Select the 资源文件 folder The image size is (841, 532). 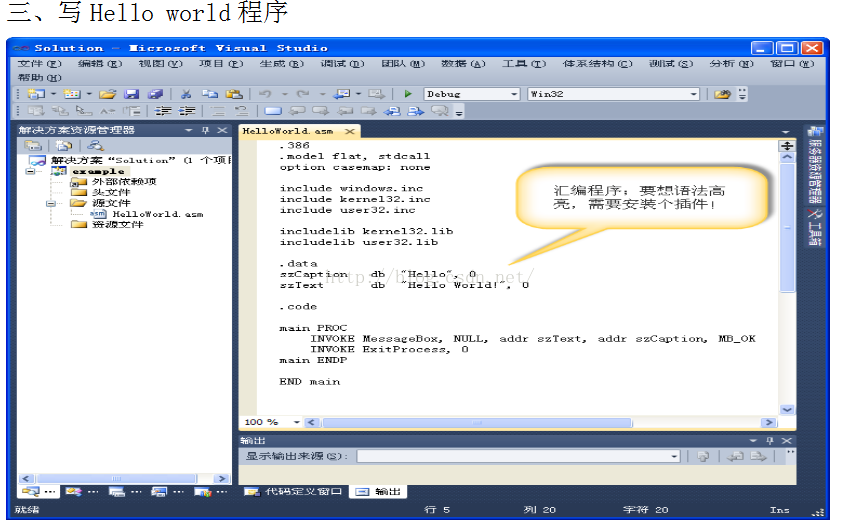[x=117, y=225]
